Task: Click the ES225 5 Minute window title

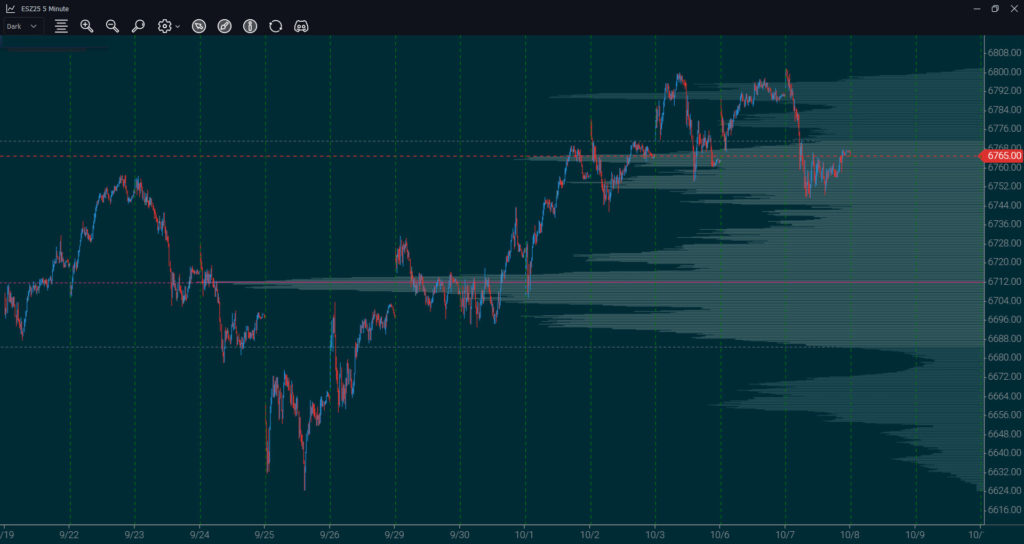Action: (x=45, y=8)
